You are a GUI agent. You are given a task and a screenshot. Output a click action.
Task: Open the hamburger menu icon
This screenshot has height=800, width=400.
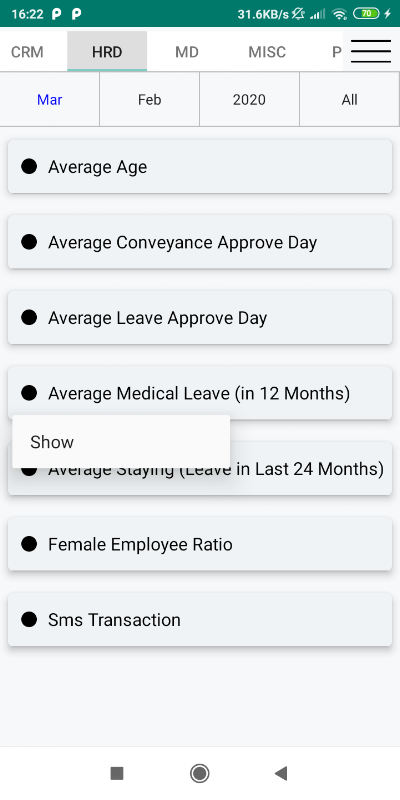coord(371,51)
